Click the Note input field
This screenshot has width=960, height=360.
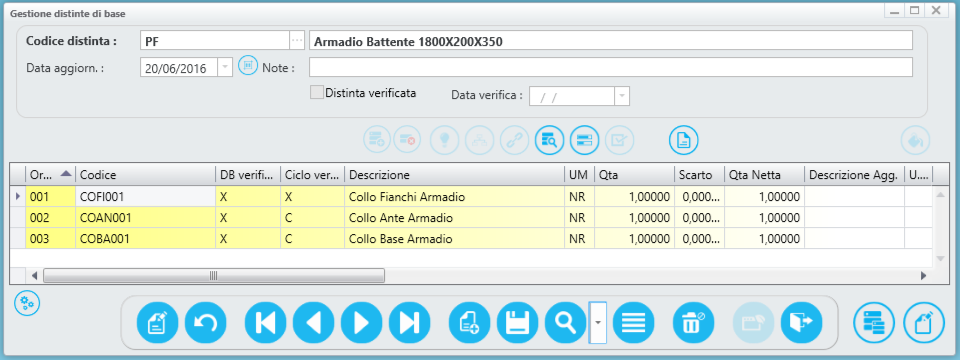pos(610,67)
